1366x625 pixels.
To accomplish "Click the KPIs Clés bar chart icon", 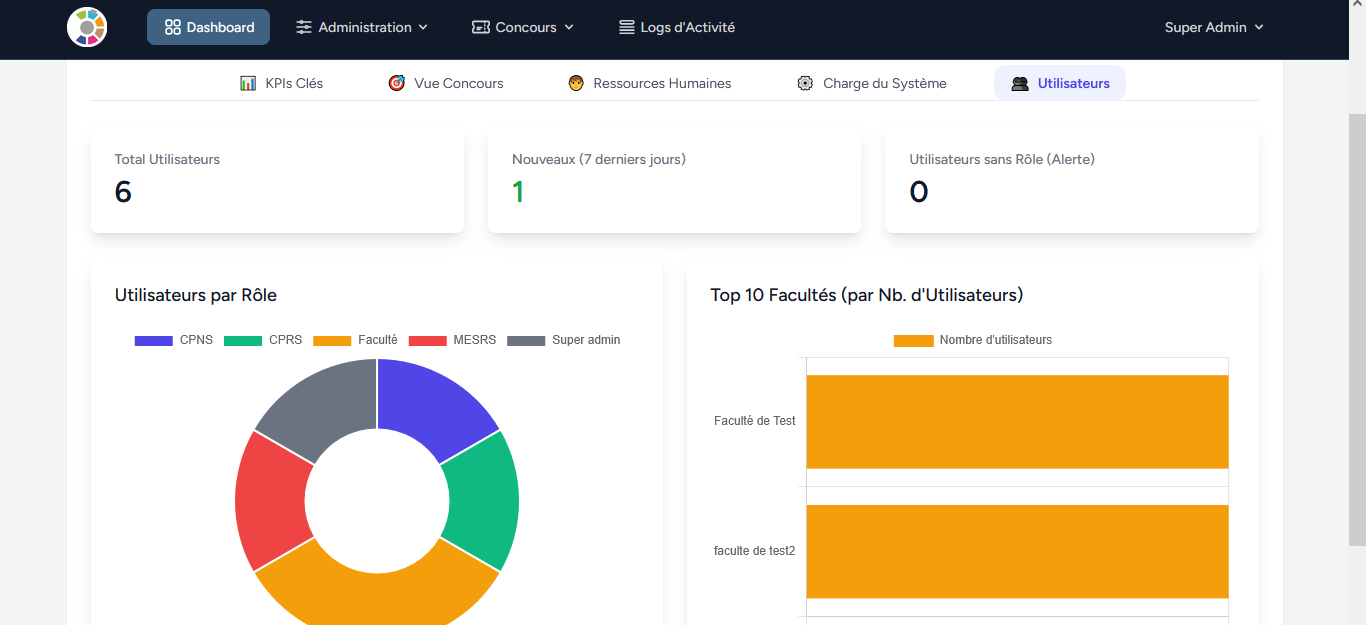I will [x=248, y=83].
